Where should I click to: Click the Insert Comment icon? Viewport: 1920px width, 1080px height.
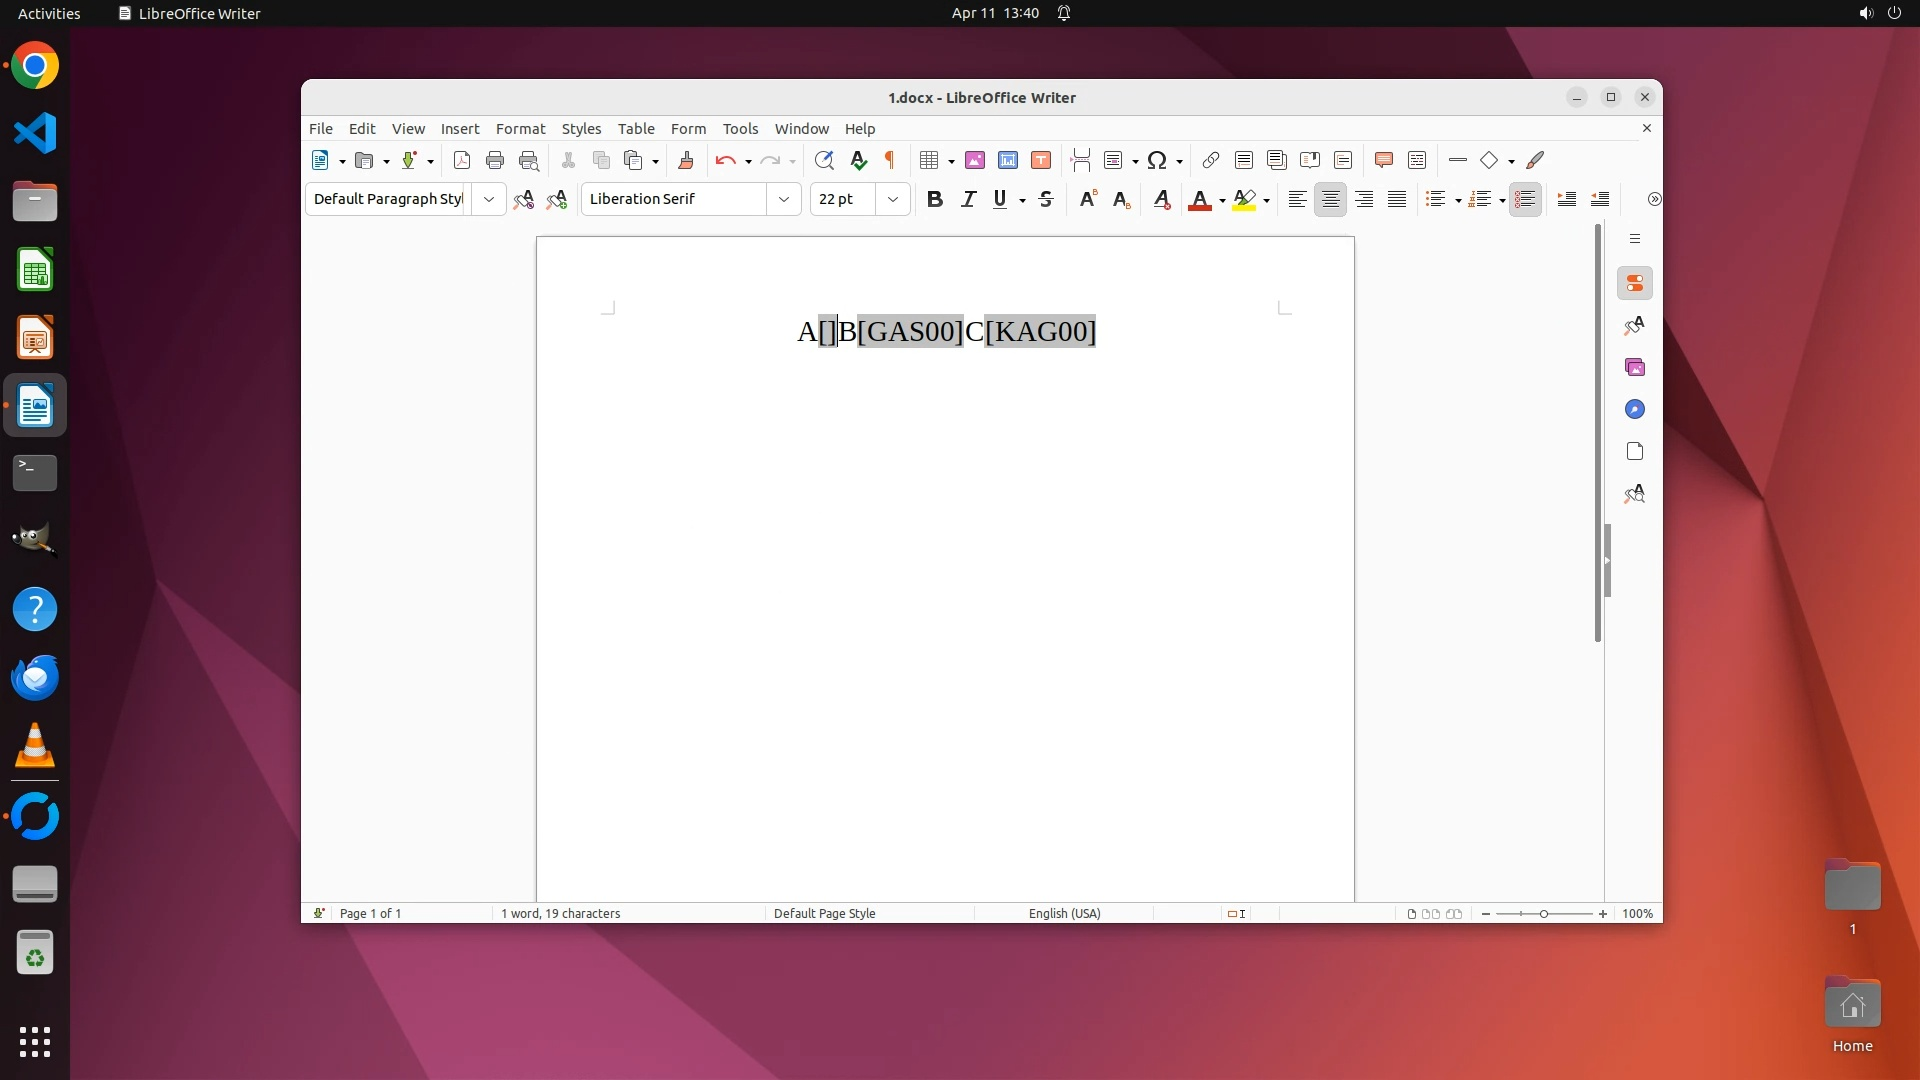(x=1384, y=160)
